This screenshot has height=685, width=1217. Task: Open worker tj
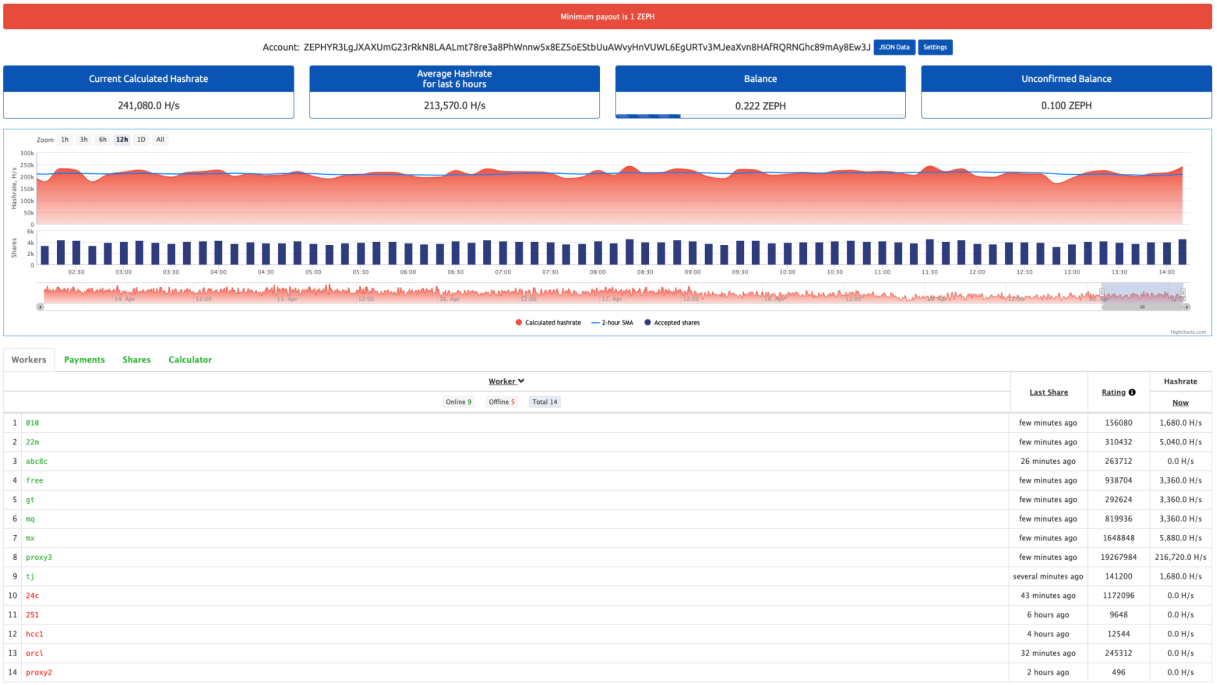click(x=30, y=576)
